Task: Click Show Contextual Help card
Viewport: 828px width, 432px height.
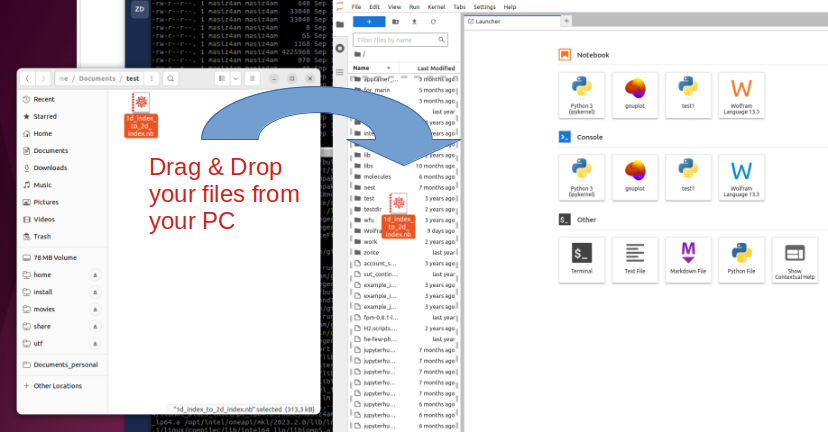Action: [795, 260]
